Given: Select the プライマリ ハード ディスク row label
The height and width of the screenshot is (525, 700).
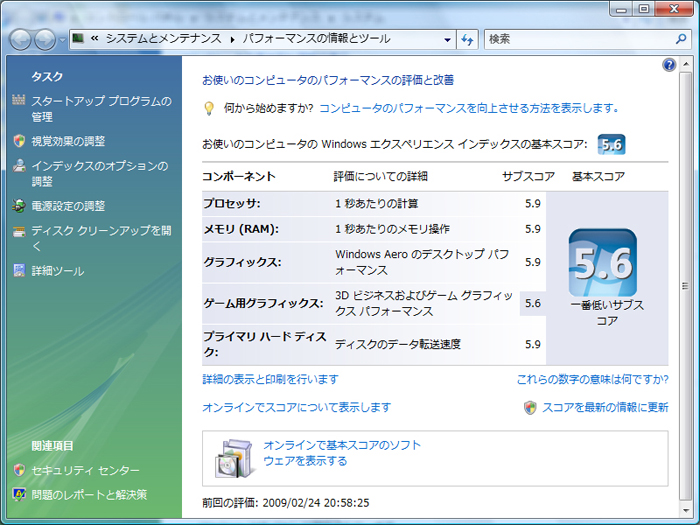Looking at the screenshot, I should click(265, 344).
